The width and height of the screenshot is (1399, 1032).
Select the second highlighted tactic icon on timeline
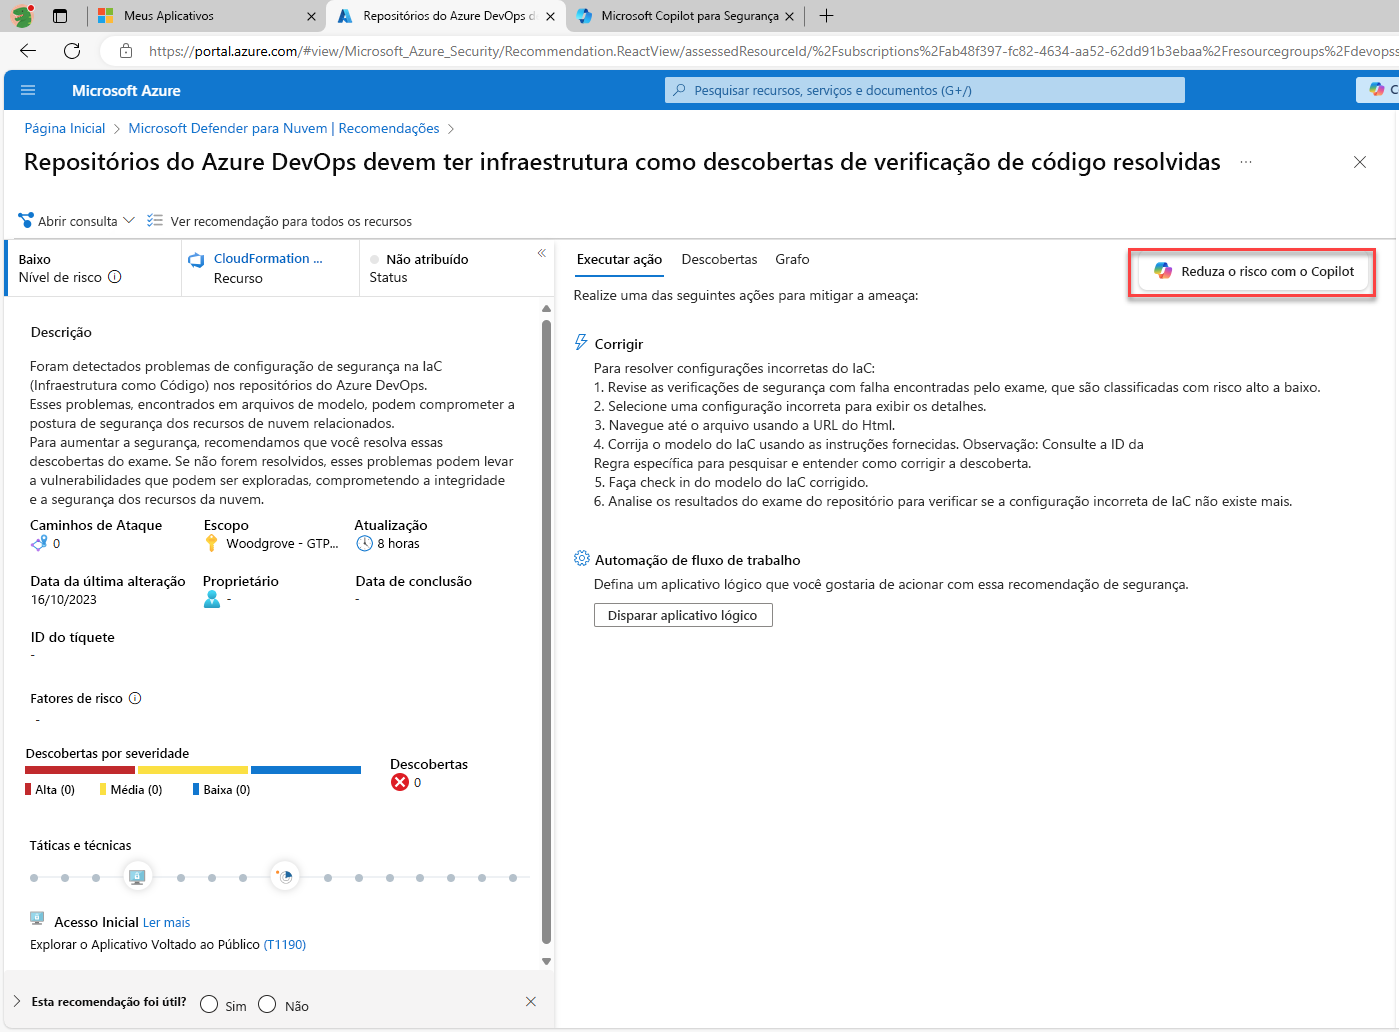(285, 877)
